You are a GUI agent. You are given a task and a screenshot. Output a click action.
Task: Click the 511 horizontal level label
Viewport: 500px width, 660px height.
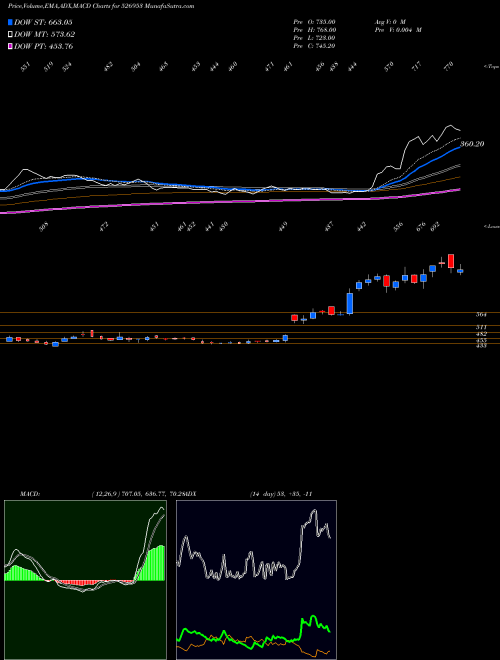[x=481, y=327]
